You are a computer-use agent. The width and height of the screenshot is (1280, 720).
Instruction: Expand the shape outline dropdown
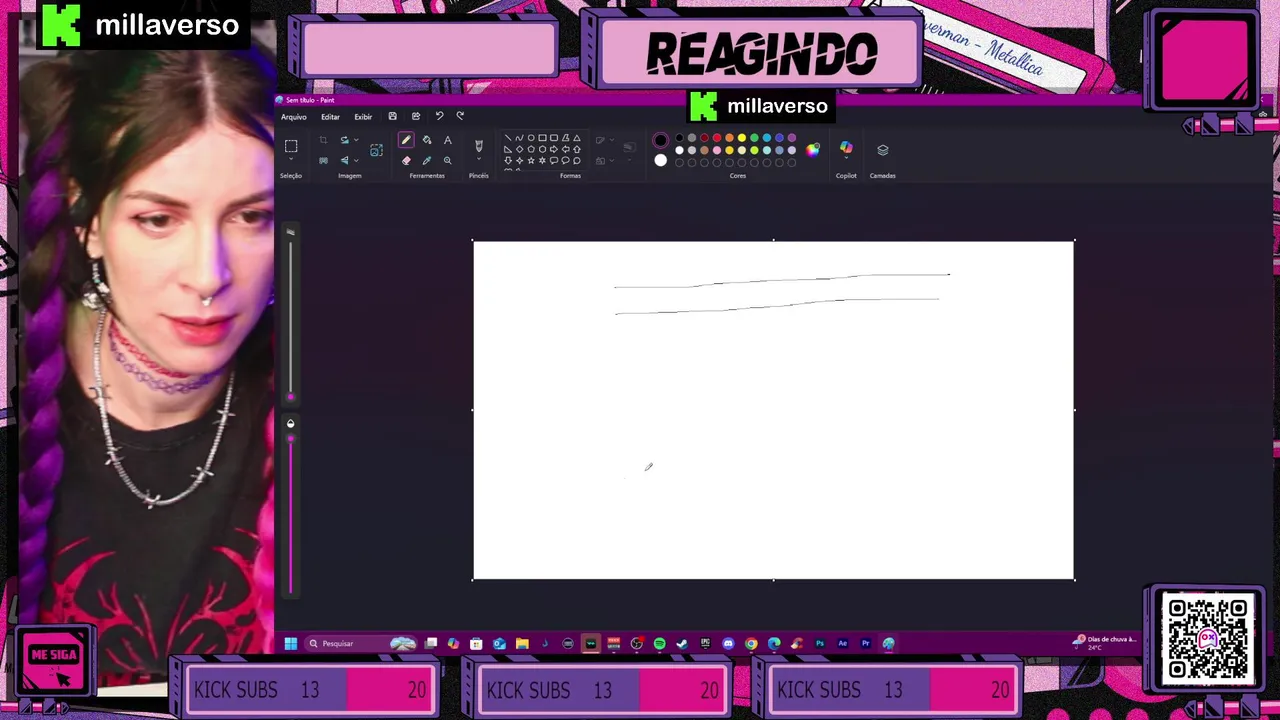[612, 140]
